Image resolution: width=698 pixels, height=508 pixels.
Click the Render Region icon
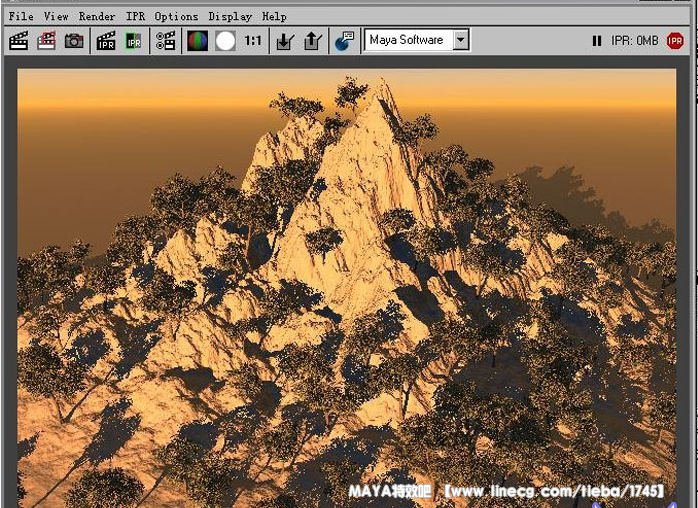(46, 41)
